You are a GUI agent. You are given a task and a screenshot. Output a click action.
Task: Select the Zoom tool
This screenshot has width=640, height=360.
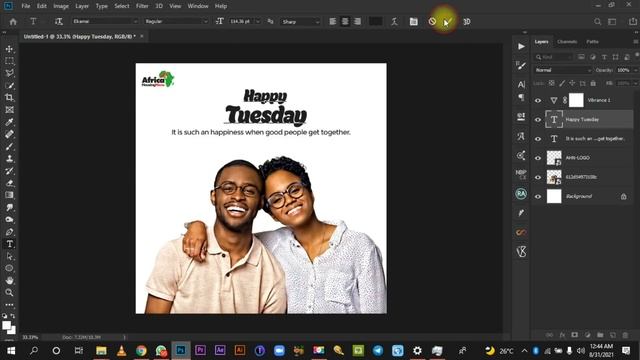coord(9,293)
